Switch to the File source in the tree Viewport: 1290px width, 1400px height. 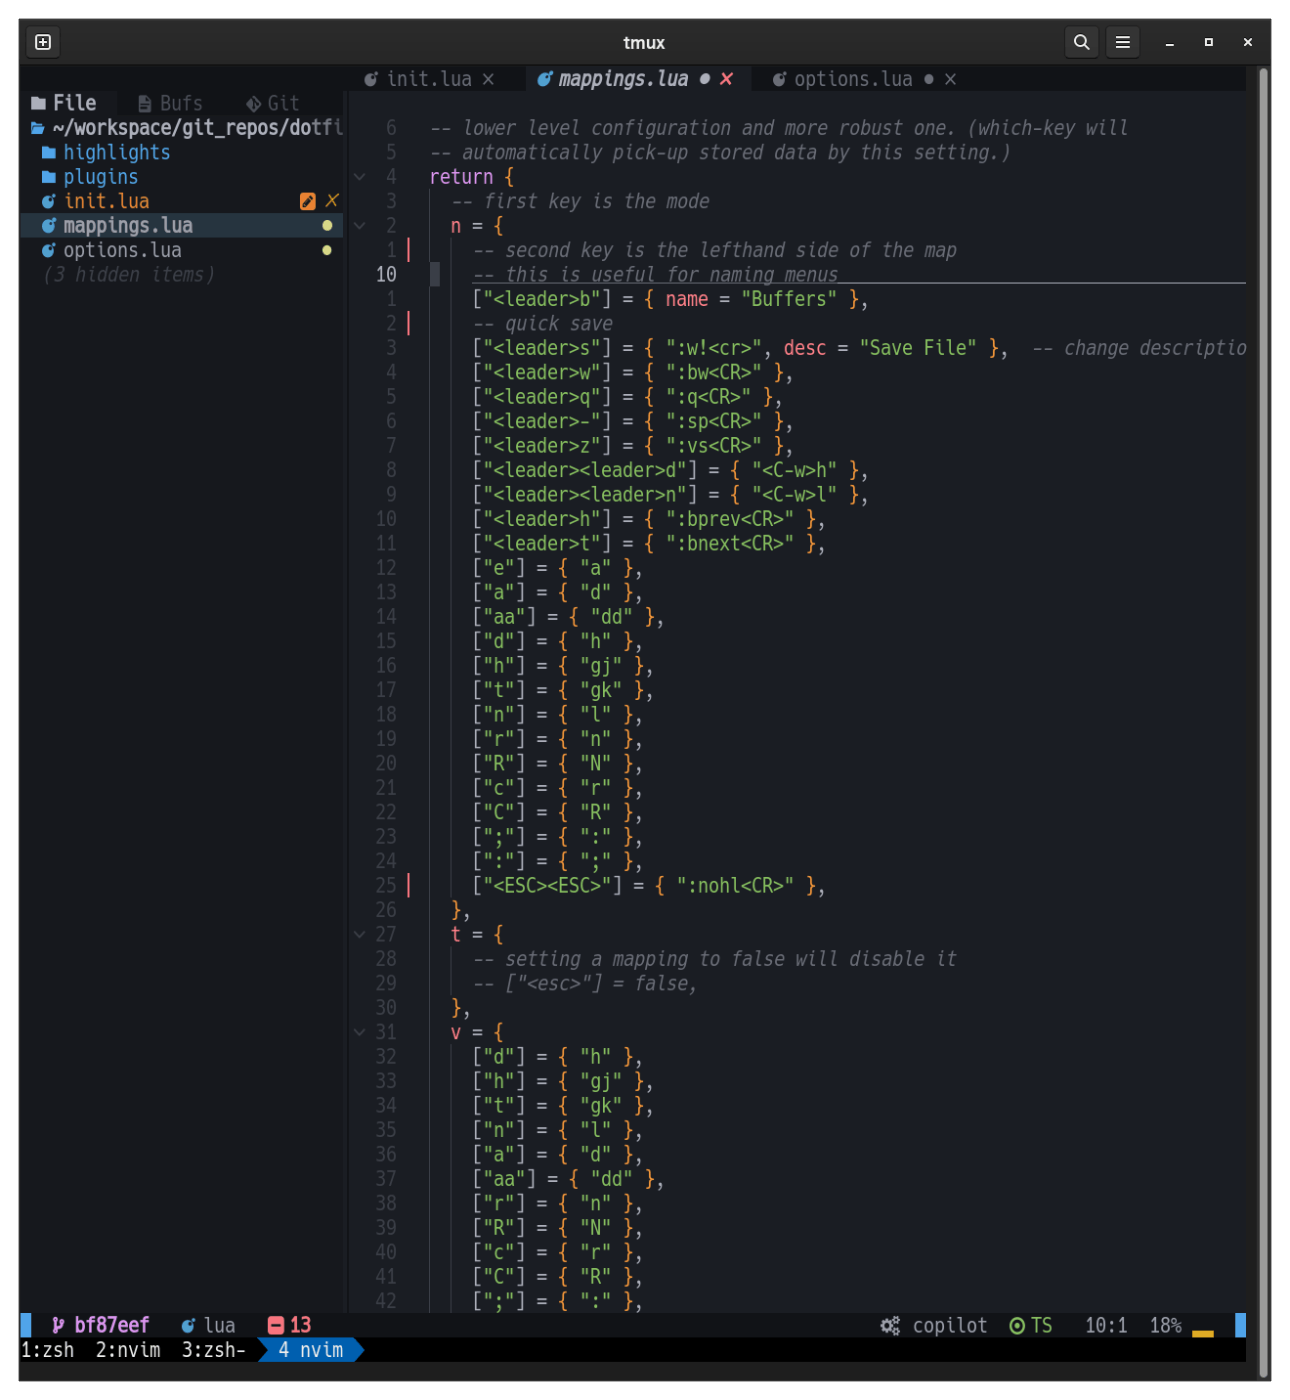[64, 103]
